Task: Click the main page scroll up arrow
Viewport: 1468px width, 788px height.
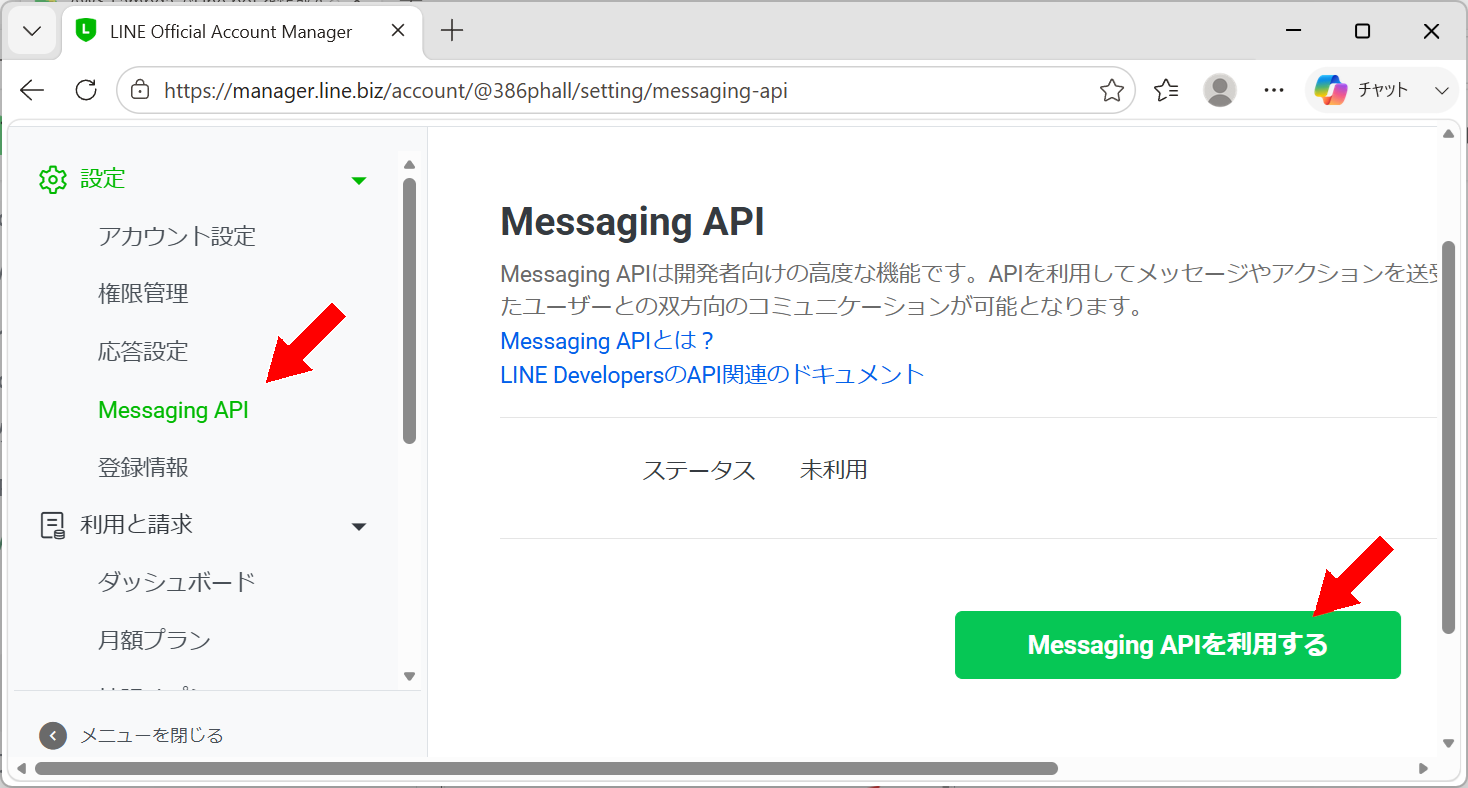Action: (x=1449, y=134)
